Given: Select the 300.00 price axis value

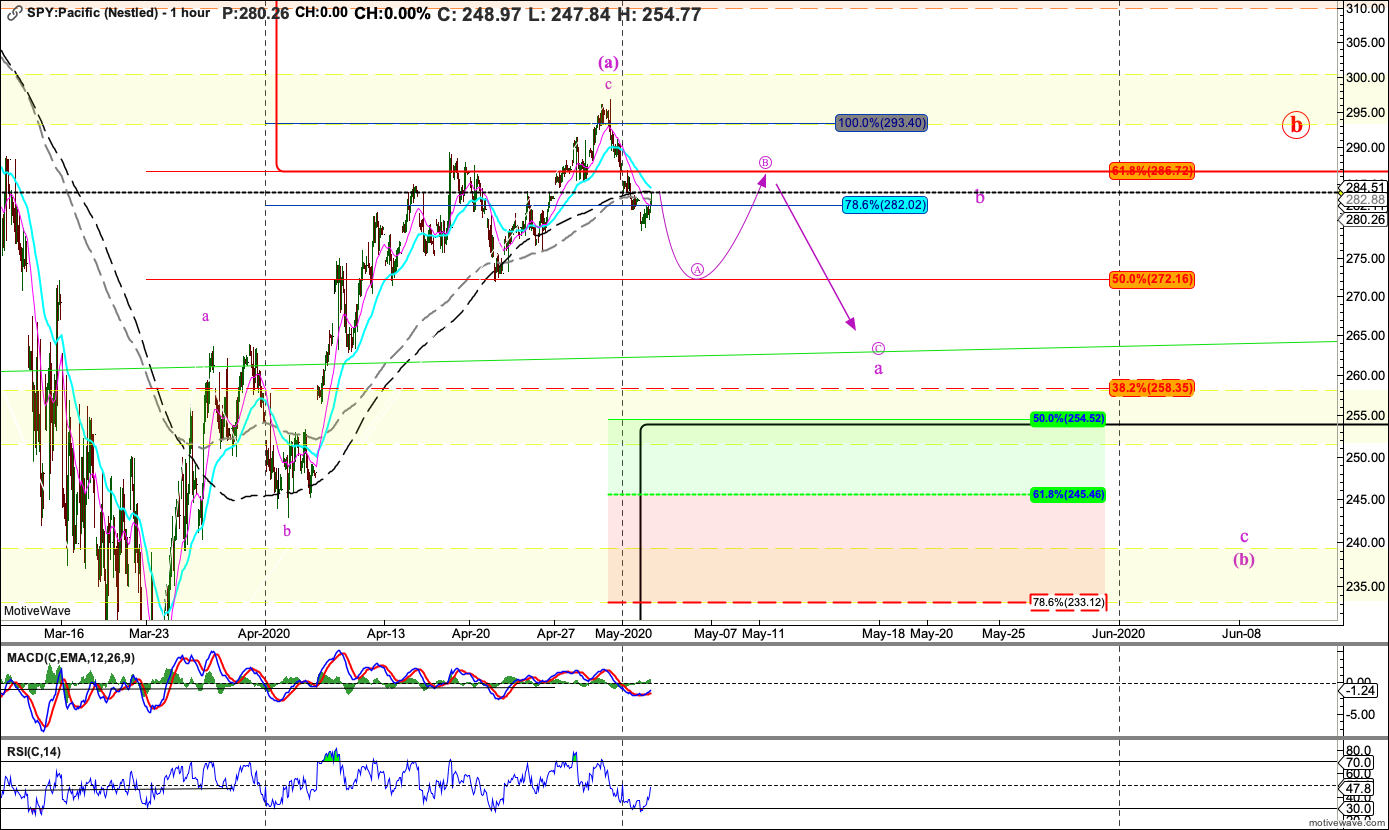Looking at the screenshot, I should pyautogui.click(x=1363, y=77).
